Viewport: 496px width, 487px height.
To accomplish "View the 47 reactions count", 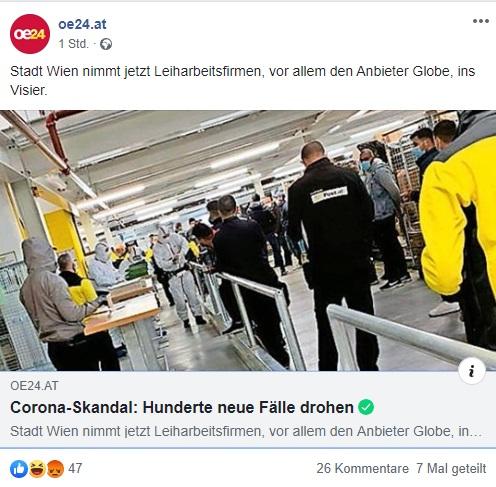I will pos(75,468).
